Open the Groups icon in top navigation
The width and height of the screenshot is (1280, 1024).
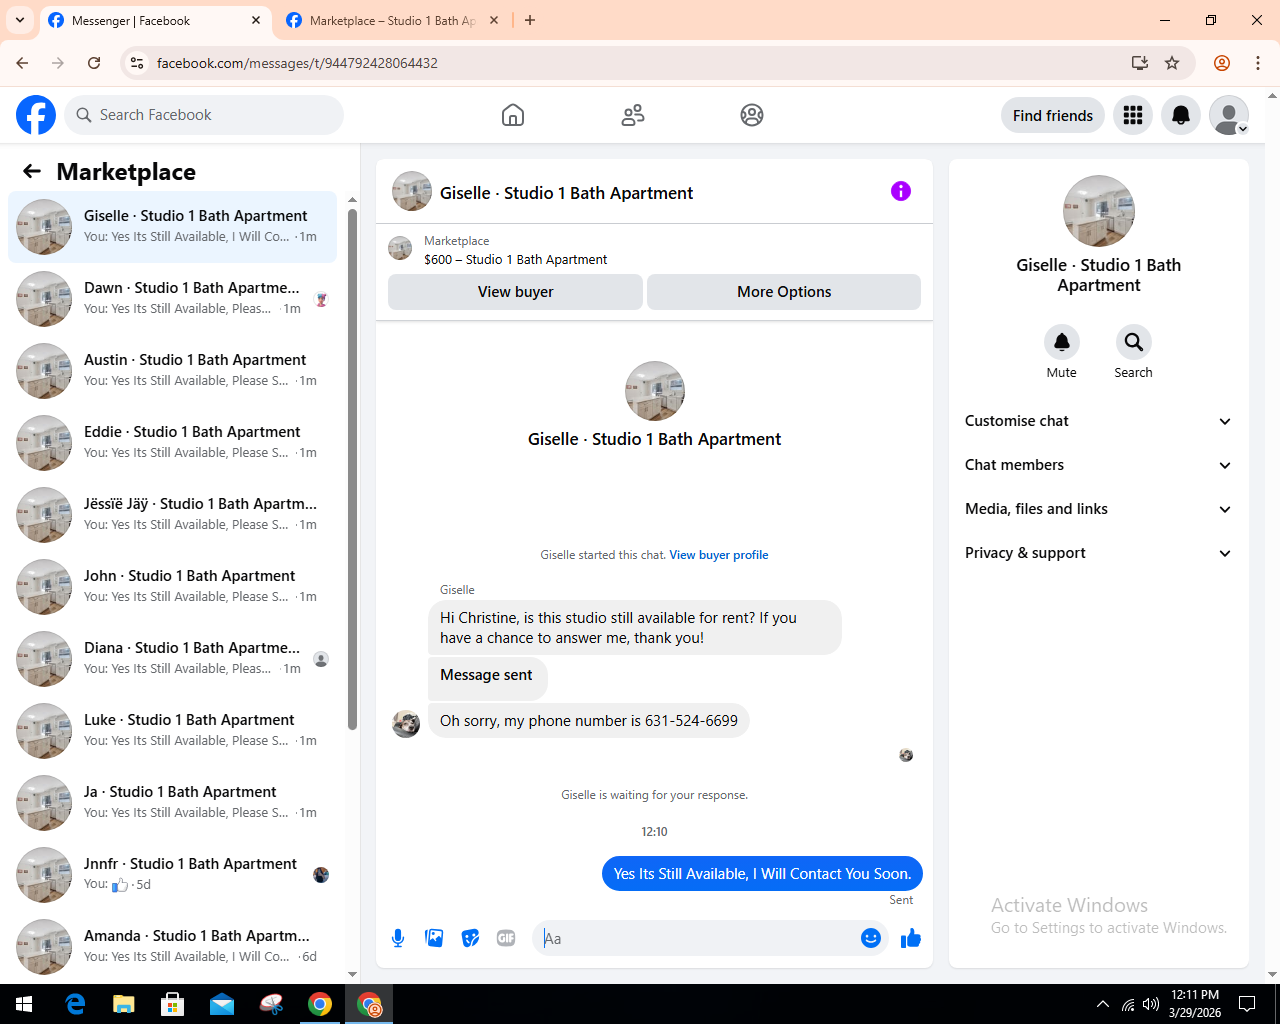752,115
